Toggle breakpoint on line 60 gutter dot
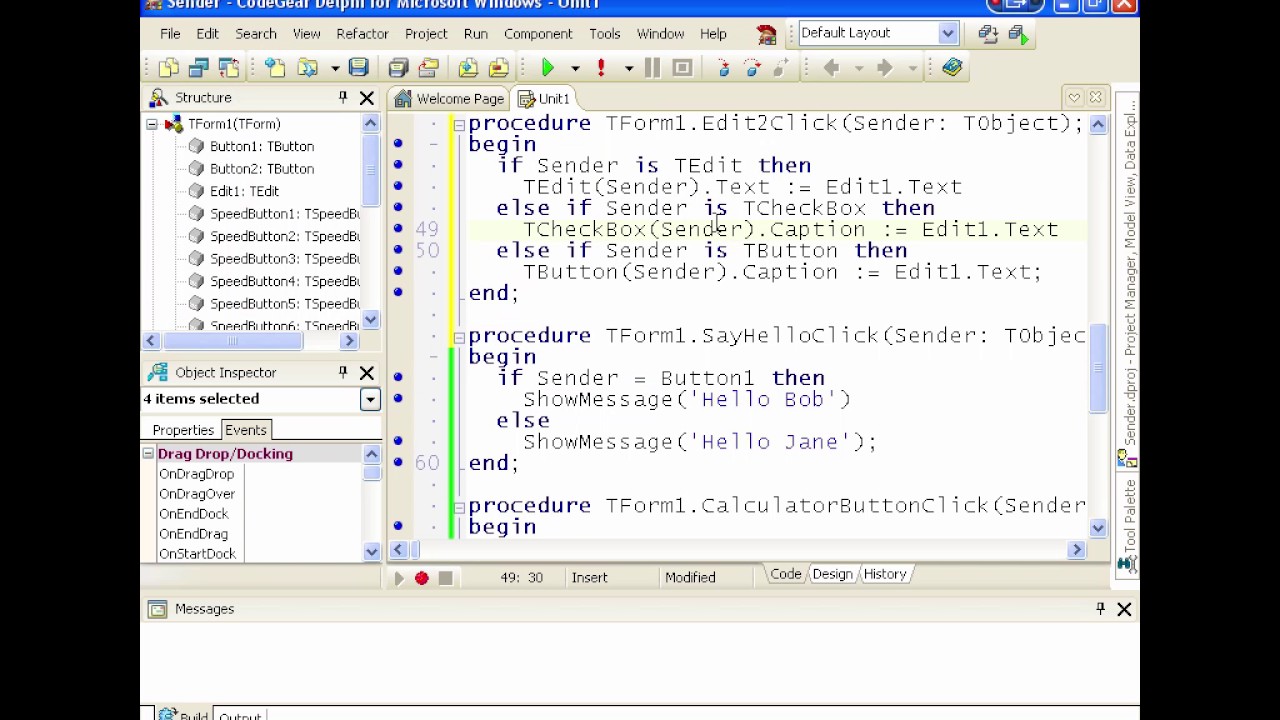This screenshot has height=720, width=1280. pos(398,462)
